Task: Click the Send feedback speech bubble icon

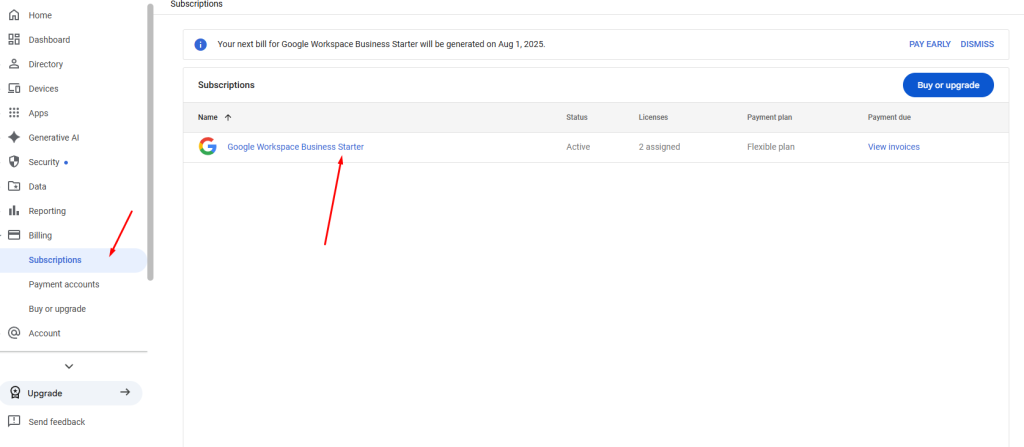Action: [x=14, y=422]
